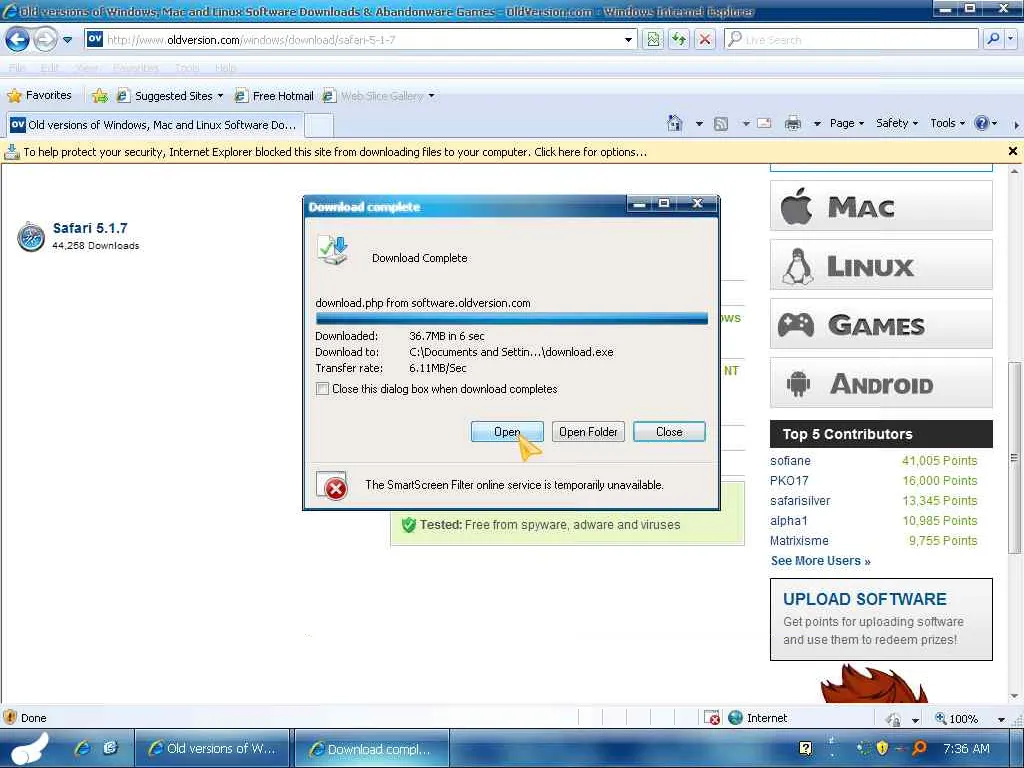Open the Safety menu
The image size is (1024, 768).
897,123
